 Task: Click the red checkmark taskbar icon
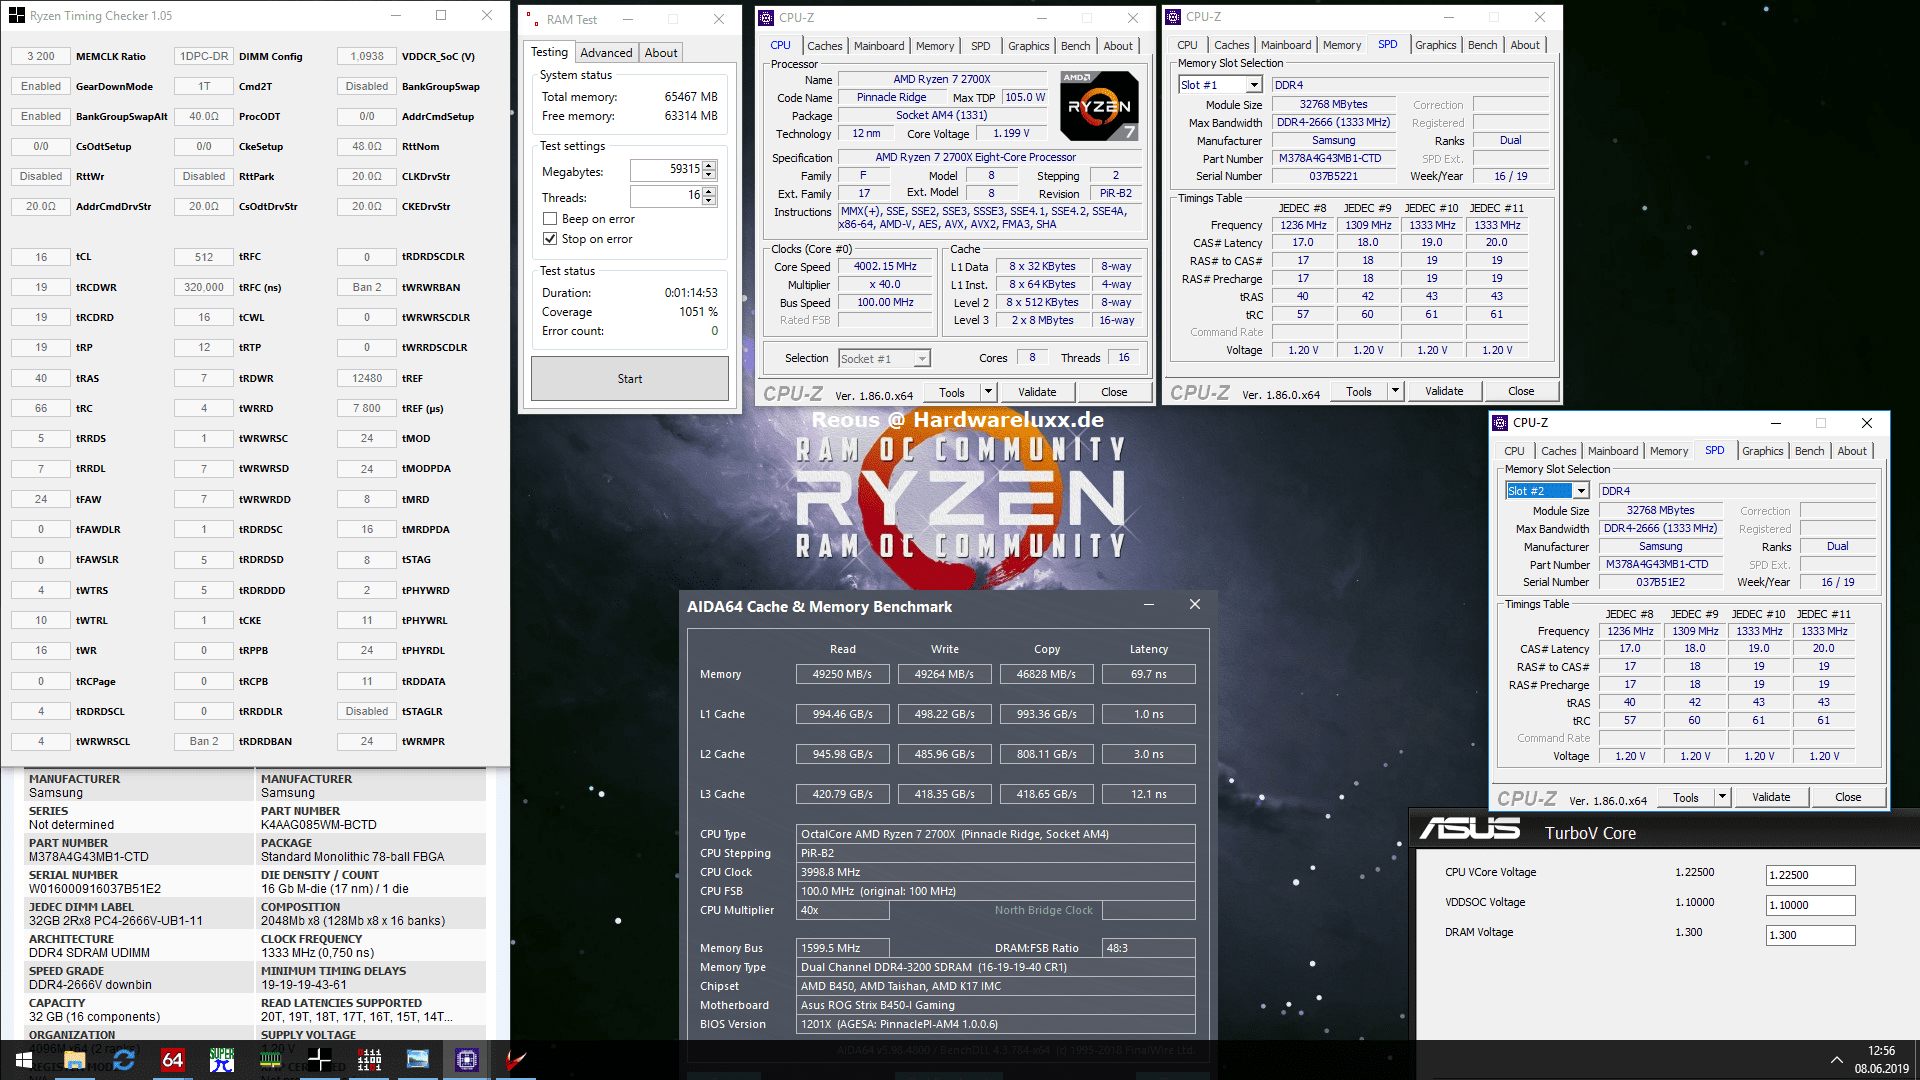coord(516,1059)
